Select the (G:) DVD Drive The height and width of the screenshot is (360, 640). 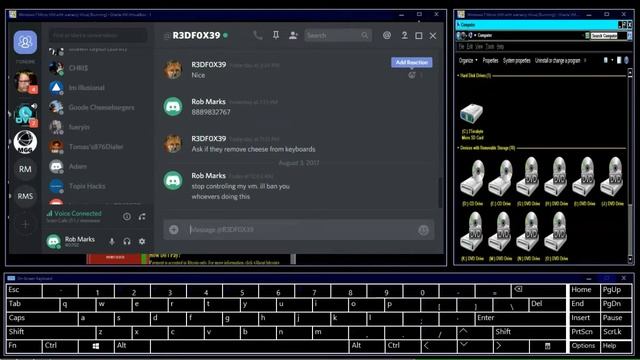coord(528,182)
